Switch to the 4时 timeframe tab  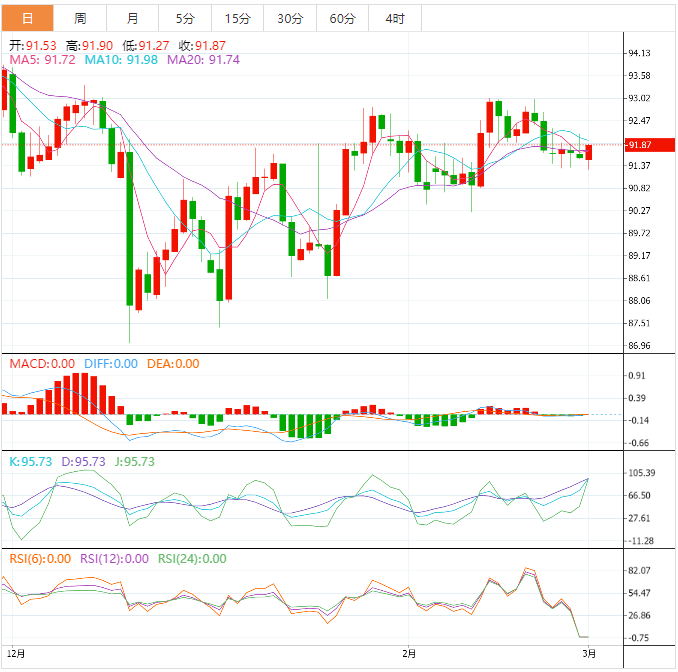(394, 18)
